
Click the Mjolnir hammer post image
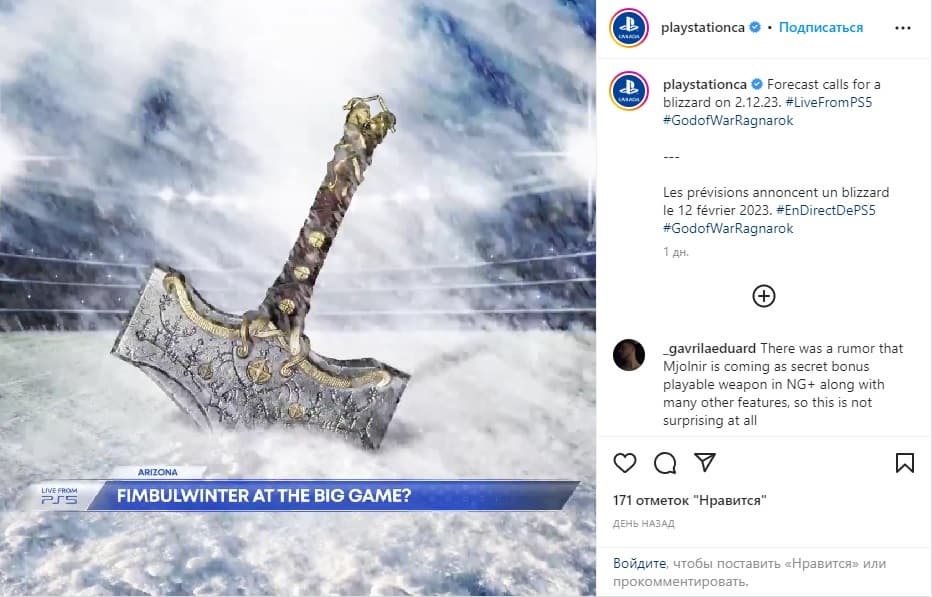tap(298, 298)
